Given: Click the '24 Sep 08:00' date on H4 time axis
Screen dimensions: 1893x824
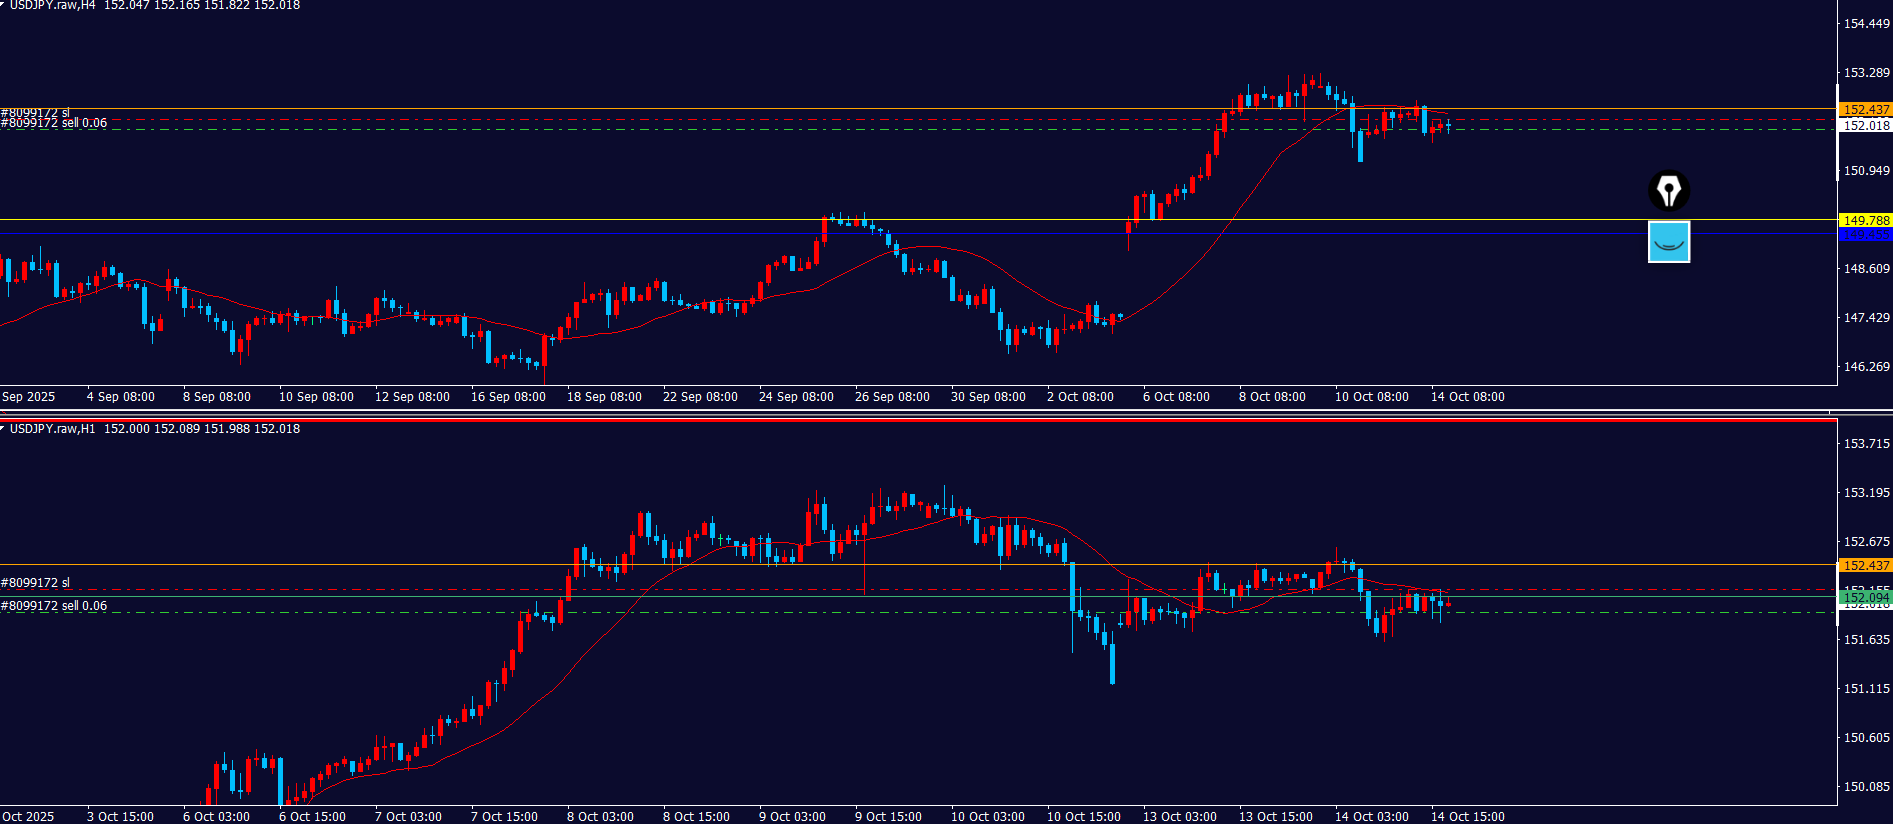Looking at the screenshot, I should coord(796,397).
